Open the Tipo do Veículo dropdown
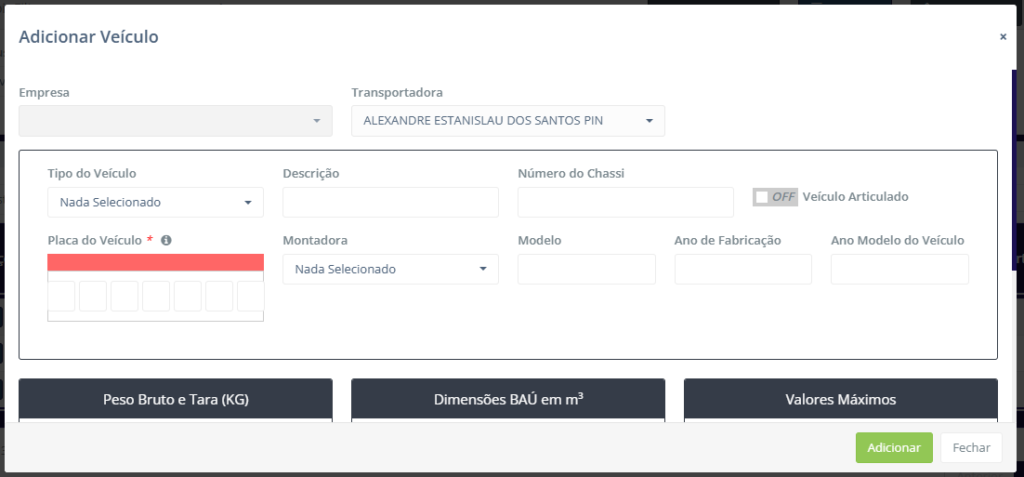The width and height of the screenshot is (1024, 477). pyautogui.click(x=155, y=203)
